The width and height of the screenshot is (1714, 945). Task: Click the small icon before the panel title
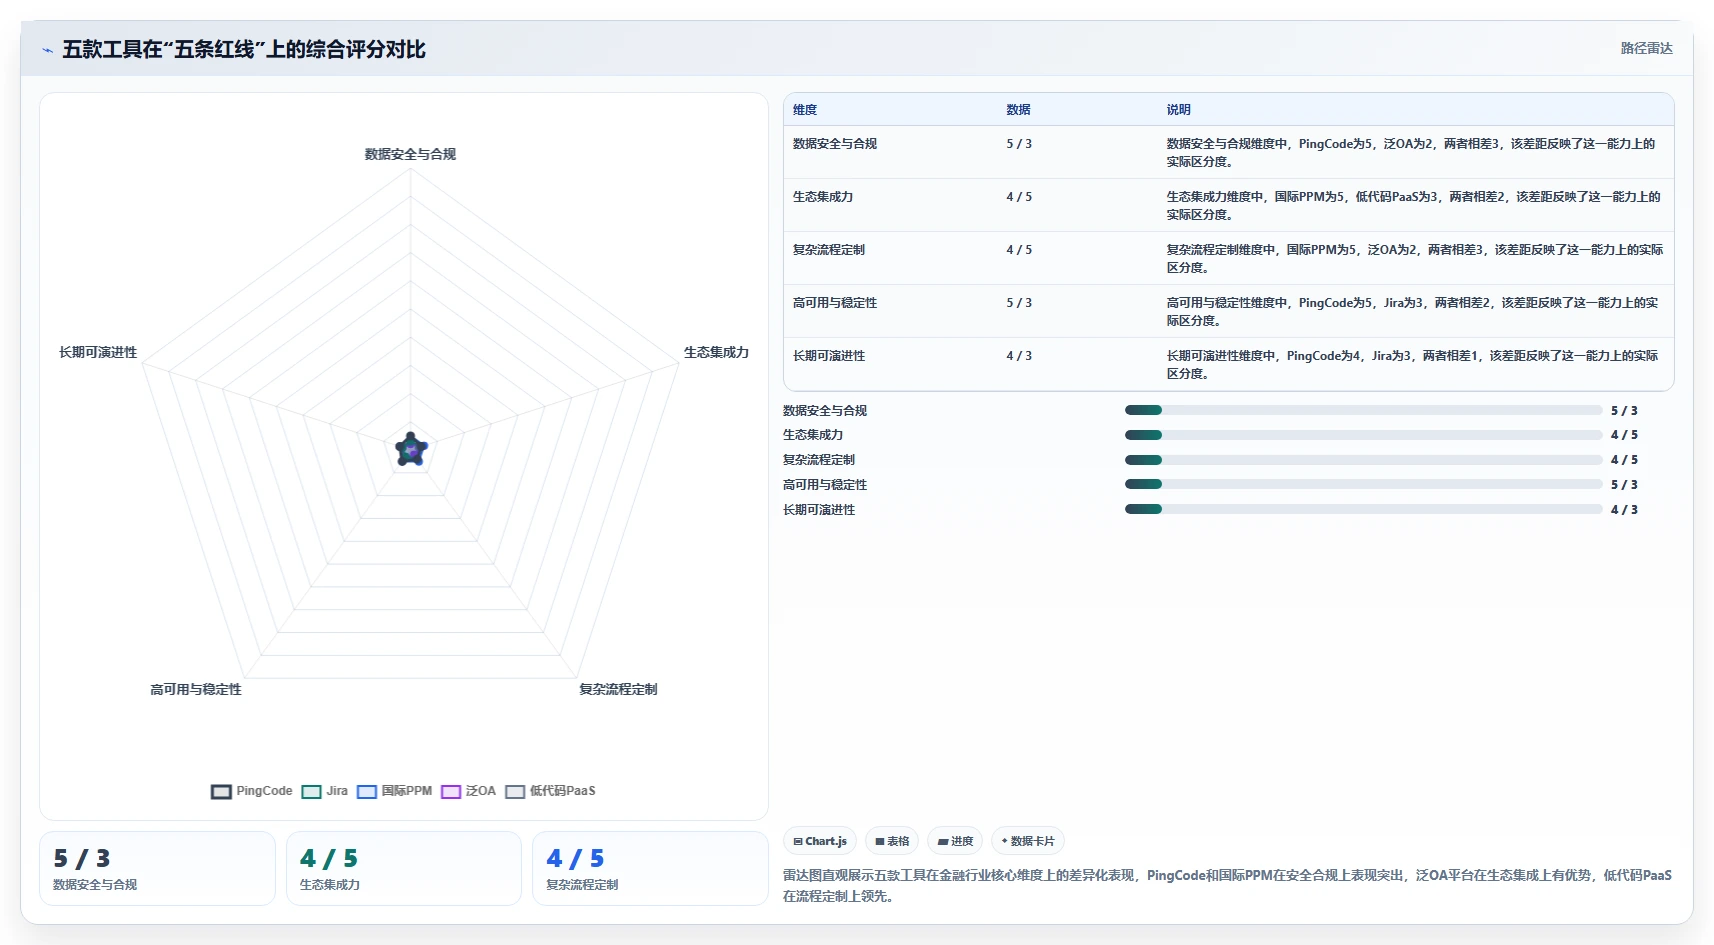click(x=47, y=50)
